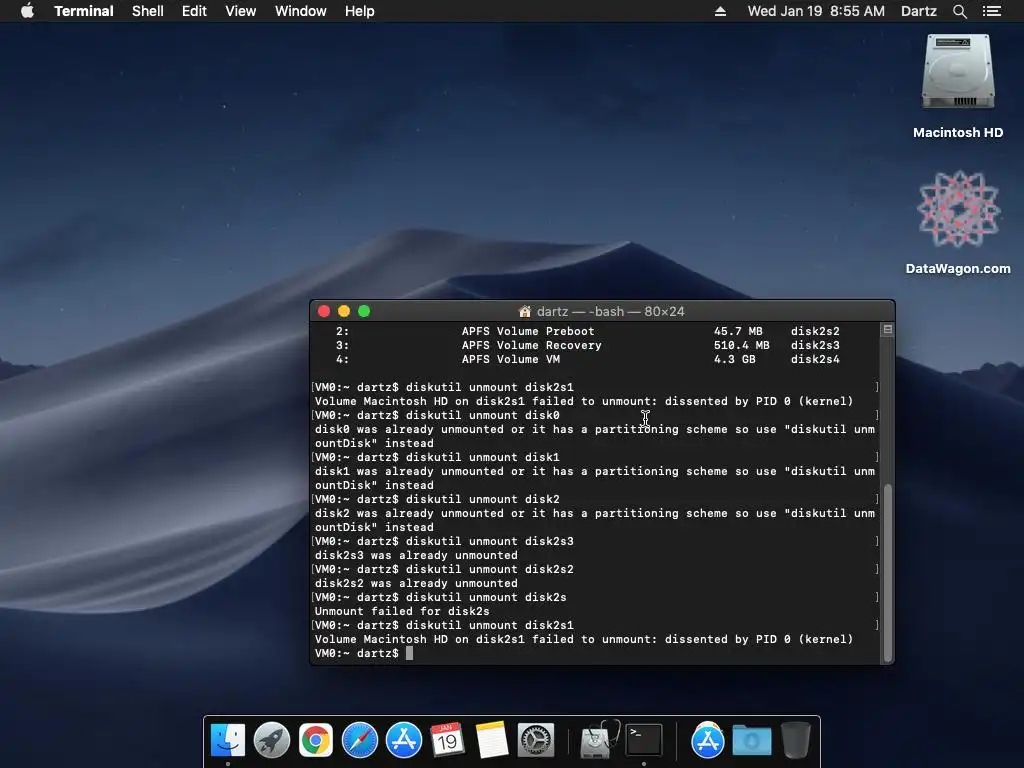Click the 'diskutil unmount disk2' command line
Viewport: 1024px width, 768px height.
point(483,499)
